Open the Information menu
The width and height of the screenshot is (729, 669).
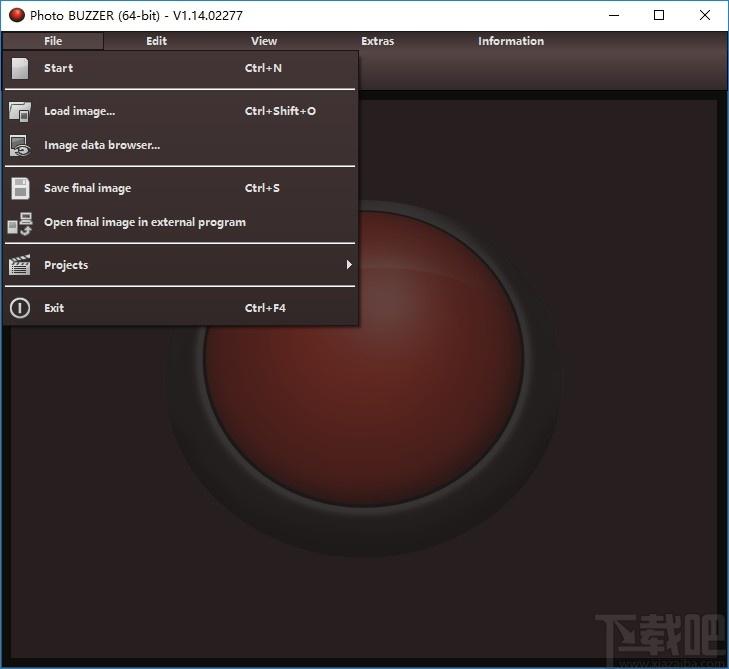(x=511, y=41)
